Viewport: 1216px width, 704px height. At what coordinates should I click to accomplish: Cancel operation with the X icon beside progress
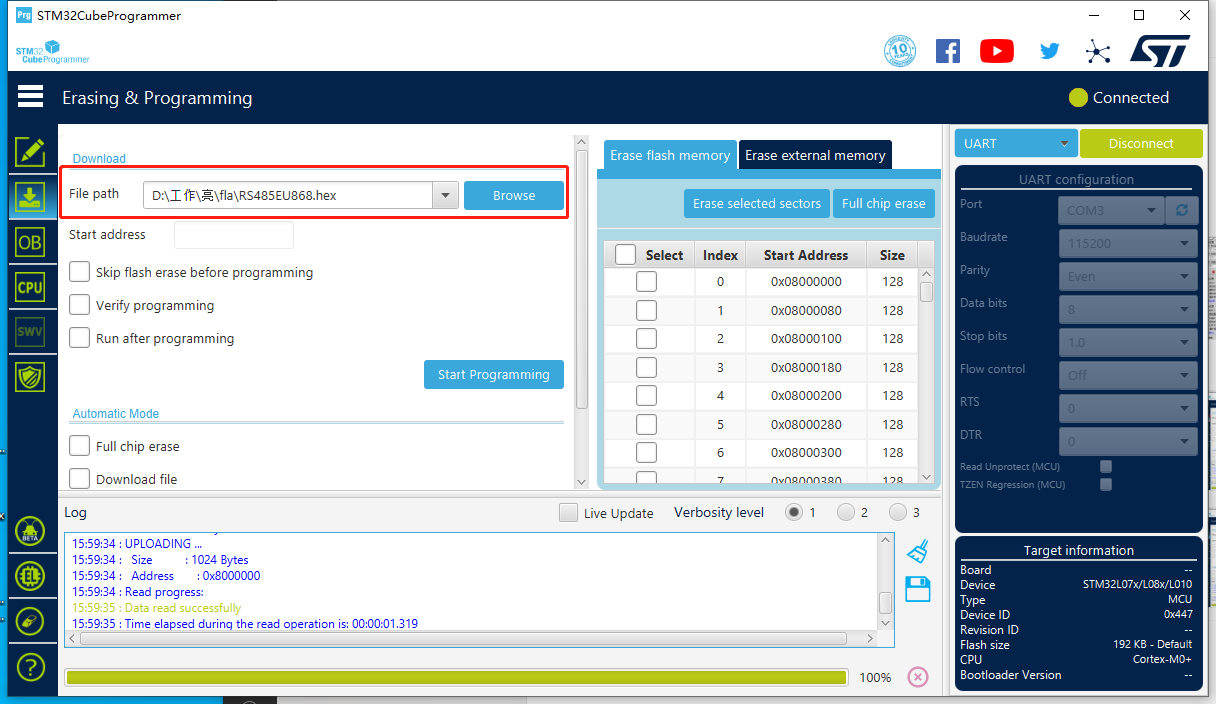click(x=918, y=677)
